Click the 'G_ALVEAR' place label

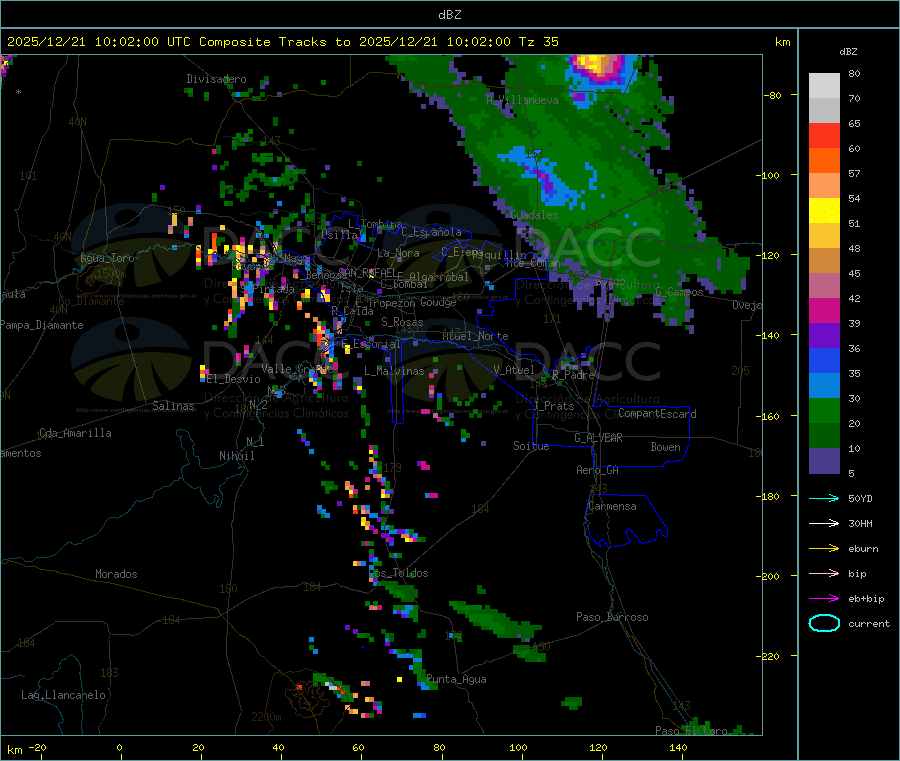598,438
